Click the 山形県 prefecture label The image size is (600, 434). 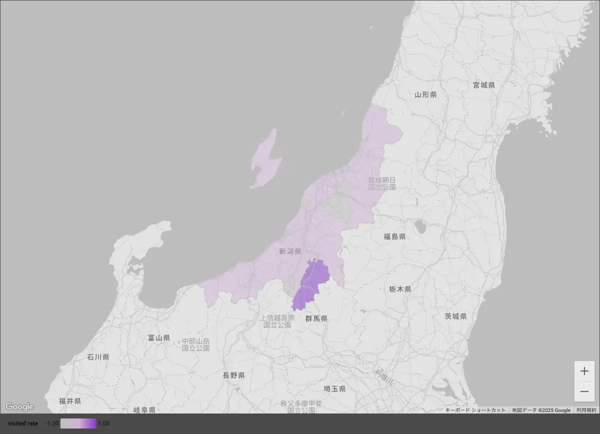point(426,94)
